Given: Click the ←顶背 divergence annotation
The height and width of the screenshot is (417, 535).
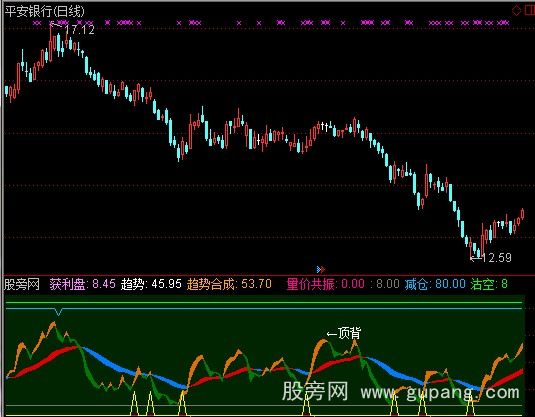Looking at the screenshot, I should click(344, 333).
